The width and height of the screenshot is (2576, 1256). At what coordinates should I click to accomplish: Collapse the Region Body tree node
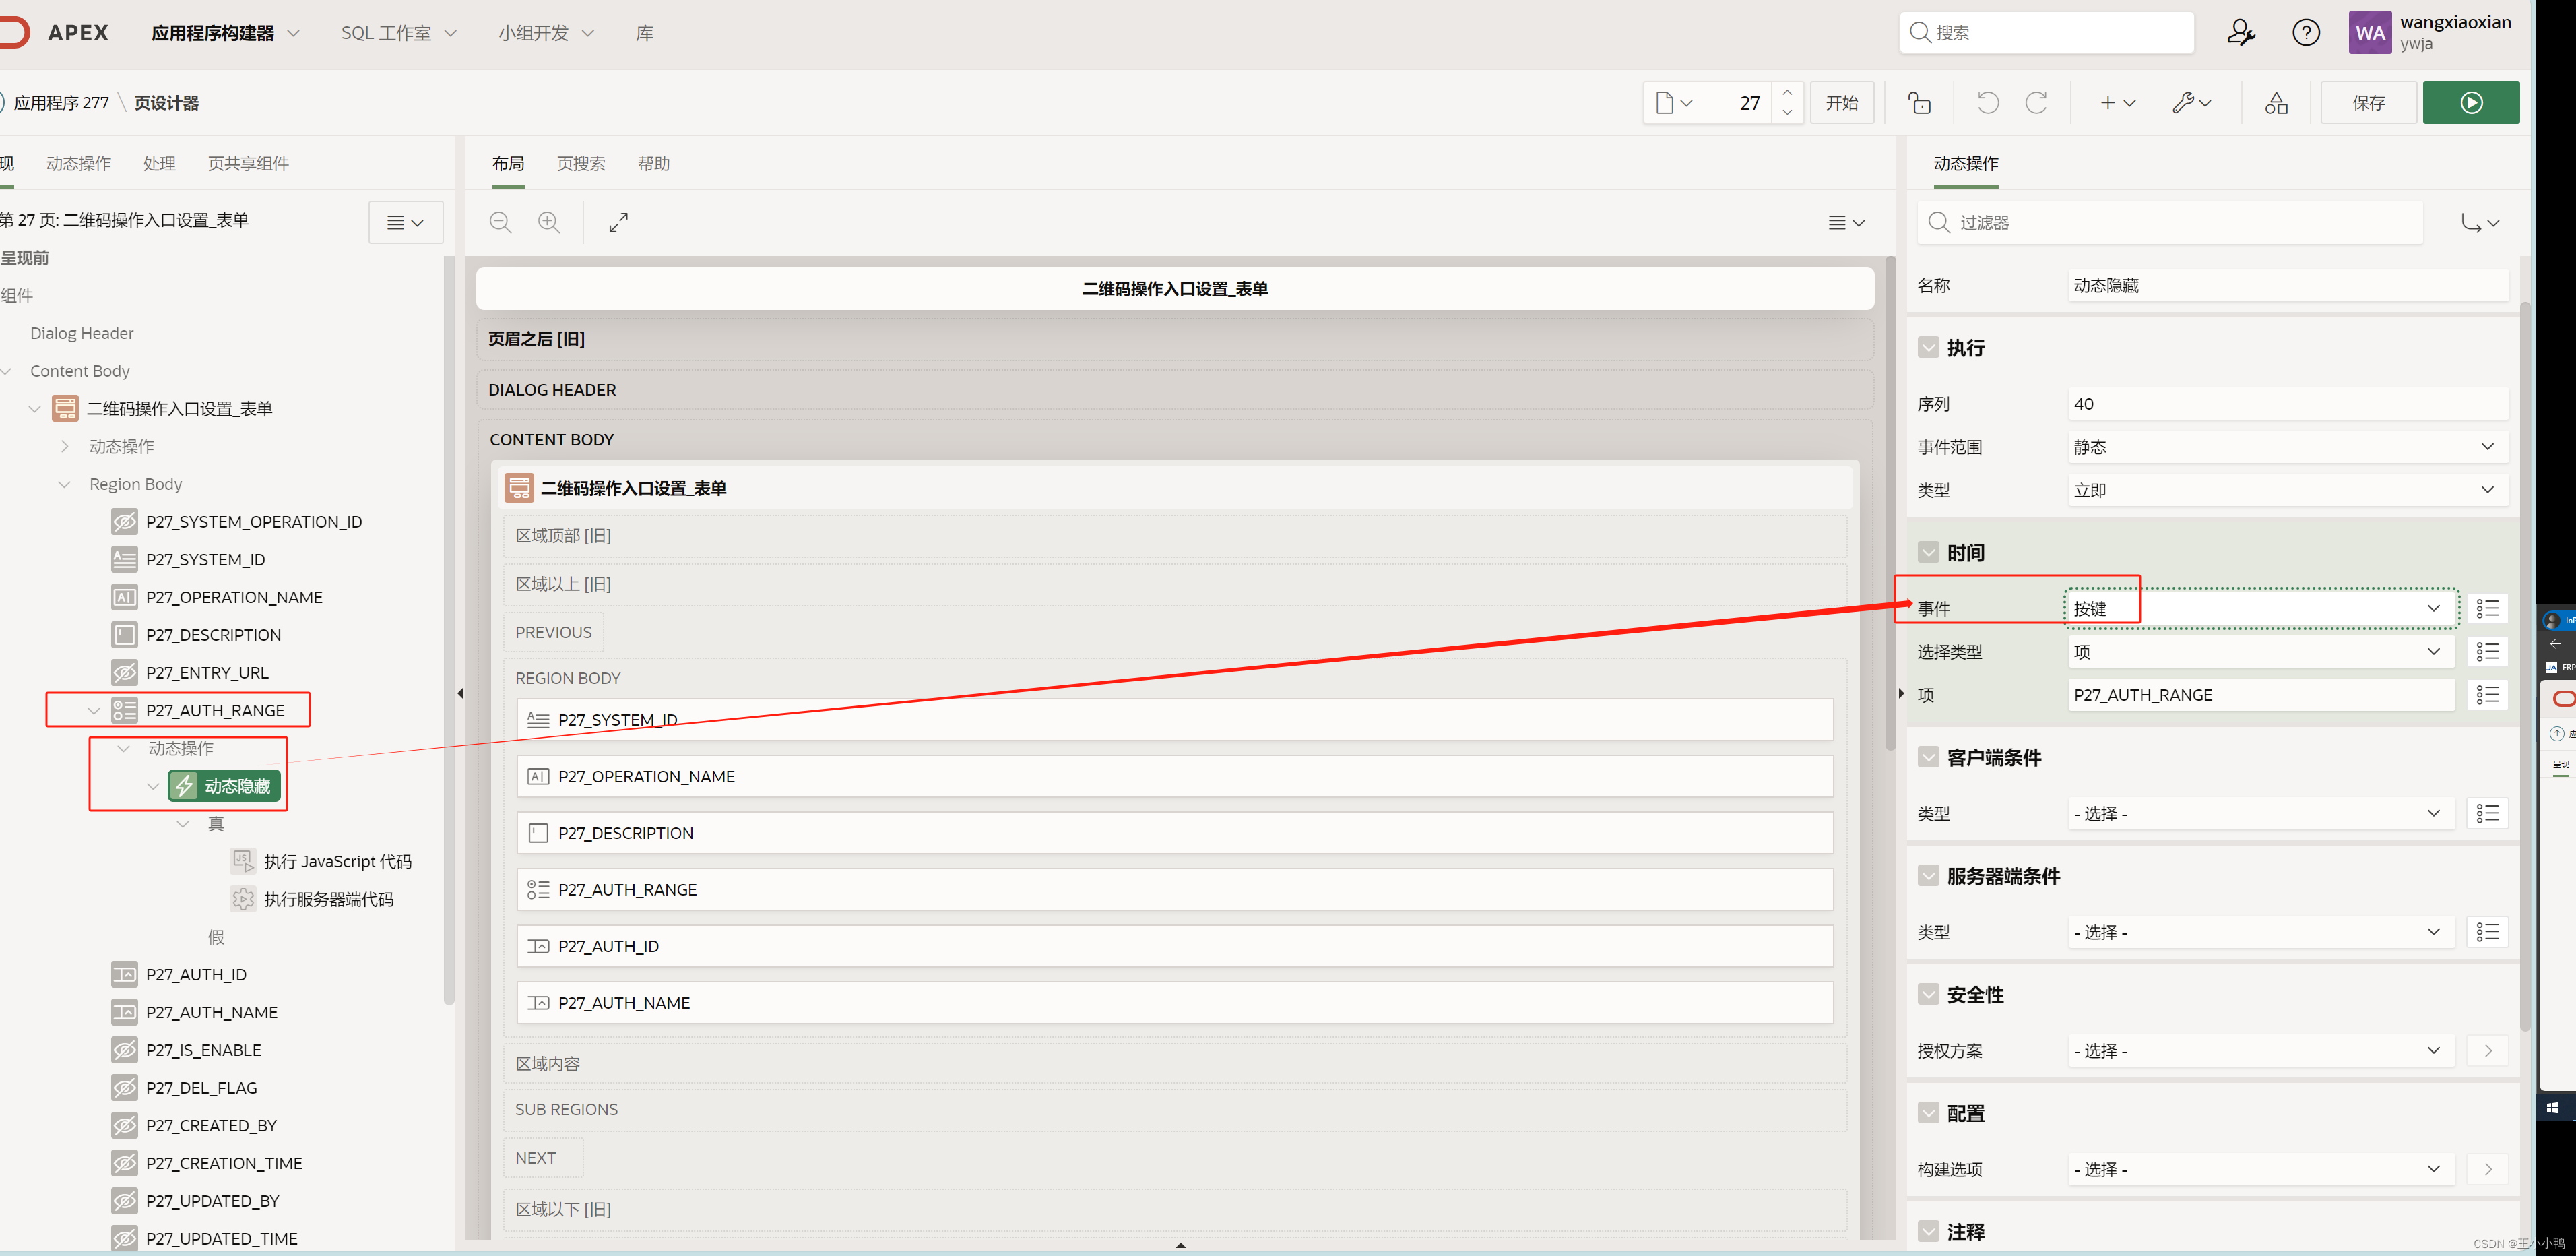click(65, 484)
